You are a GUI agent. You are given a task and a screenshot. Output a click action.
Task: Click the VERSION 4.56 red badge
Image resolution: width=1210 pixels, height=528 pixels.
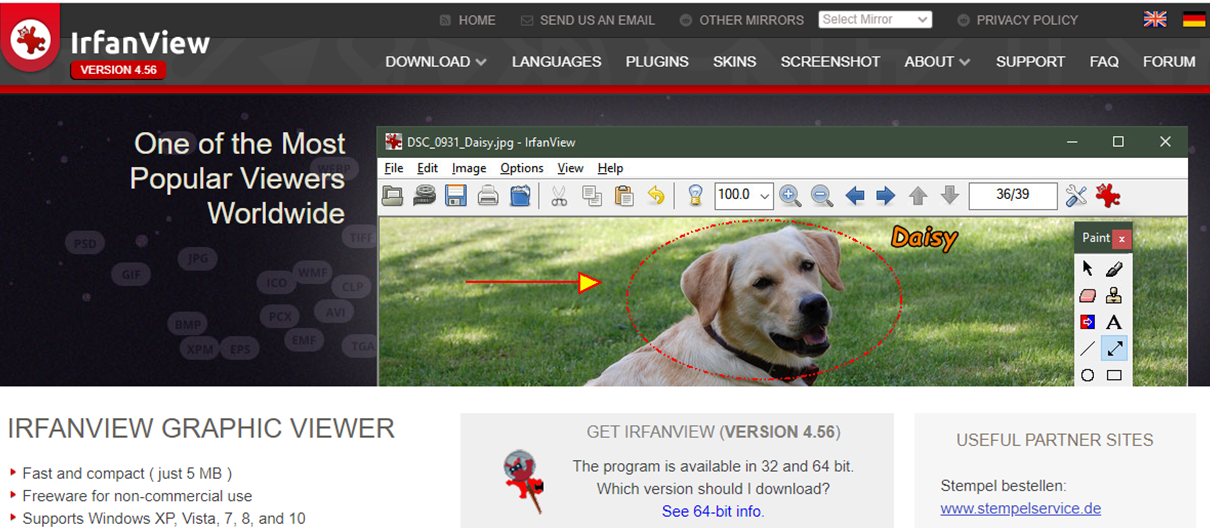(x=118, y=70)
